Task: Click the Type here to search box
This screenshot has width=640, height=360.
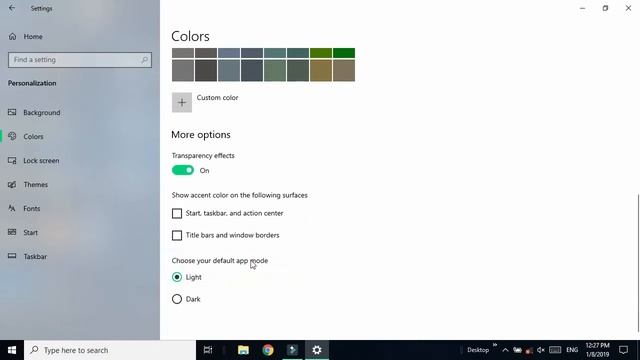Action: point(110,350)
